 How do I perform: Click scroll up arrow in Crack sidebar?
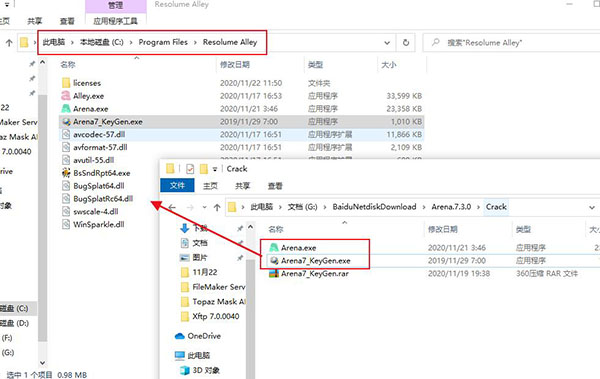pos(250,227)
